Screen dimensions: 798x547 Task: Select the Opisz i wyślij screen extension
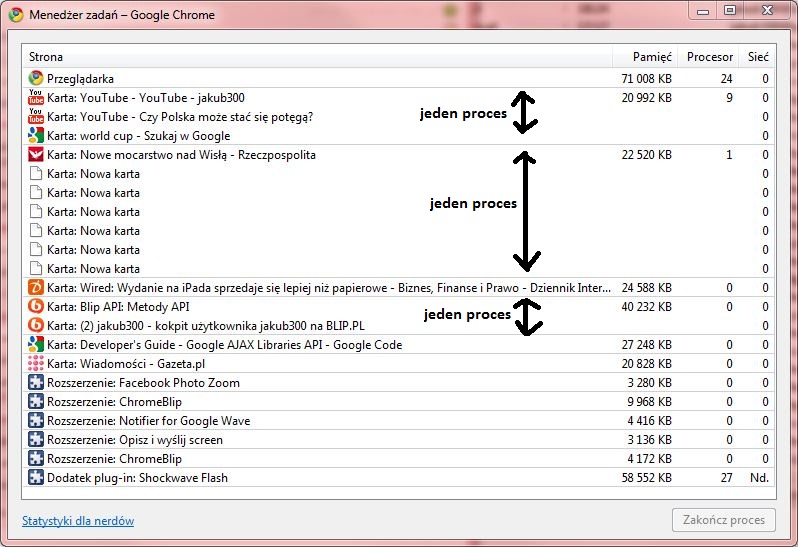tap(135, 440)
